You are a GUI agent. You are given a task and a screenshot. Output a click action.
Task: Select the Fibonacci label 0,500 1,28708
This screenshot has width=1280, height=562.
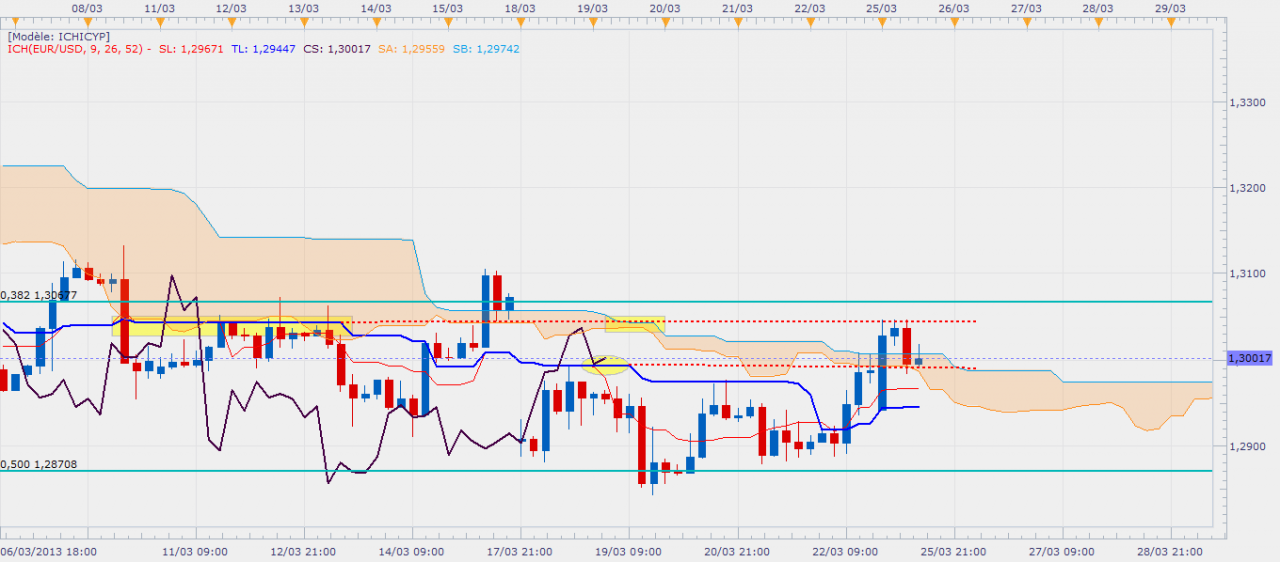tap(39, 464)
